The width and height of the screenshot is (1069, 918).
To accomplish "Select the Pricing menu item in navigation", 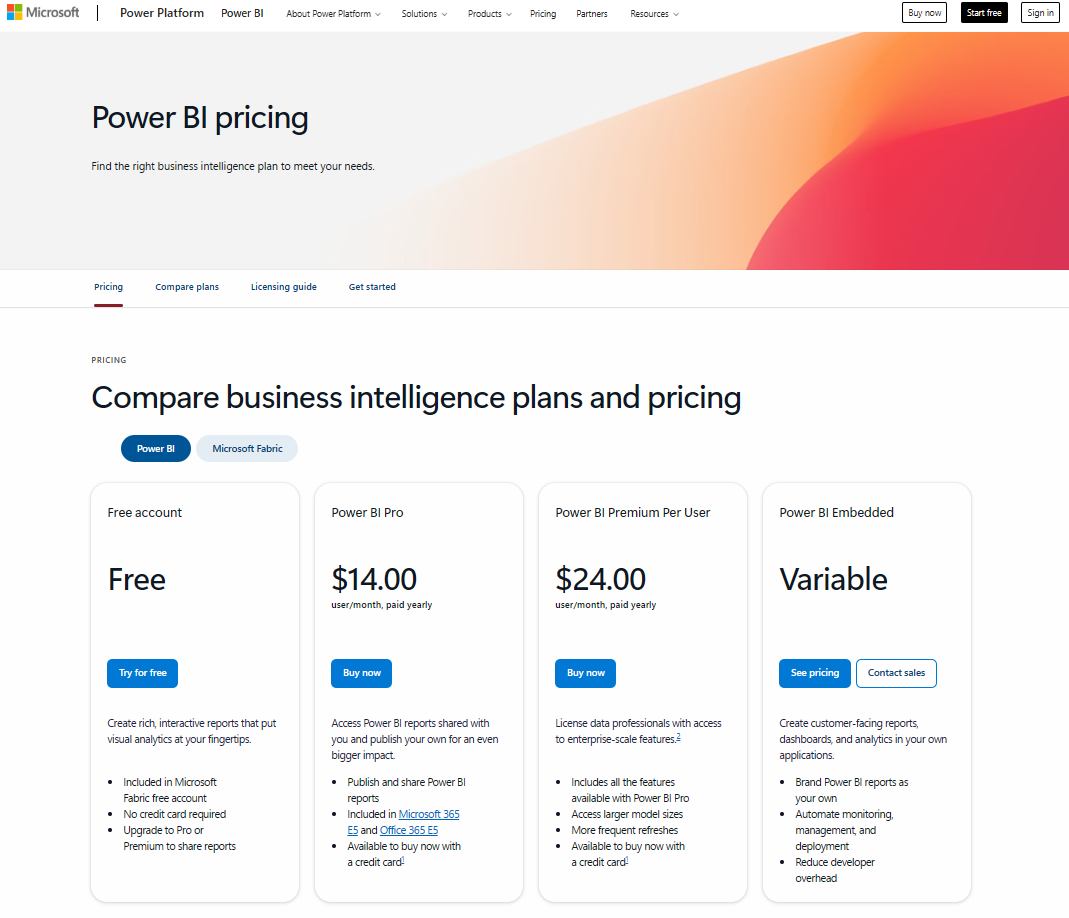I will (x=543, y=13).
